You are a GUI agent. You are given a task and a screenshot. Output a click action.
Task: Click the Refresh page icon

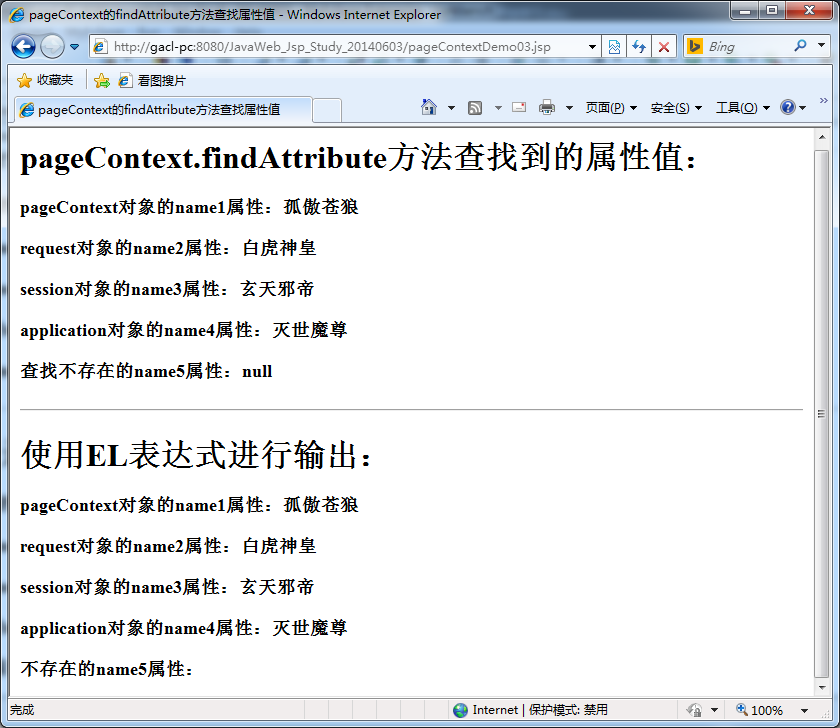tap(639, 47)
